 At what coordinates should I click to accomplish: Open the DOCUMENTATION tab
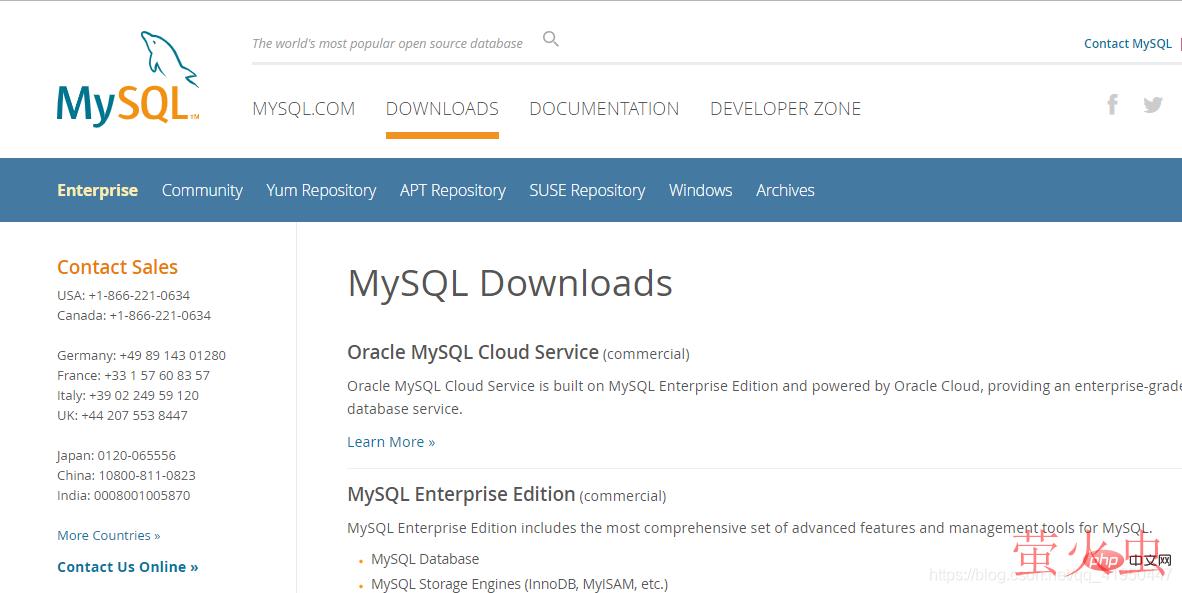pyautogui.click(x=604, y=109)
